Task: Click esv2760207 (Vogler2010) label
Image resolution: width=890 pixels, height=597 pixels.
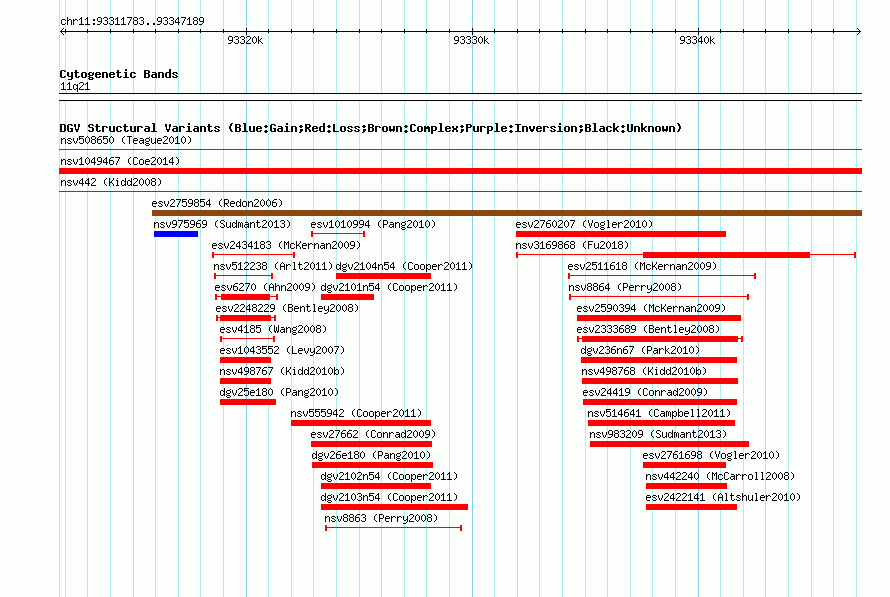Action: 584,224
